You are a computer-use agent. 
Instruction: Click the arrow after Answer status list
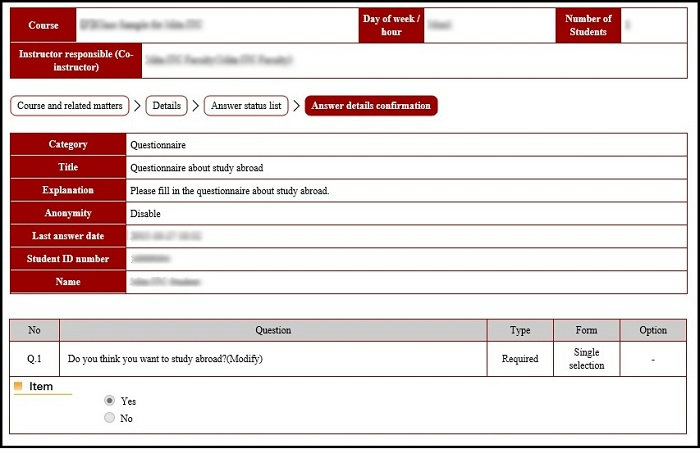point(297,106)
